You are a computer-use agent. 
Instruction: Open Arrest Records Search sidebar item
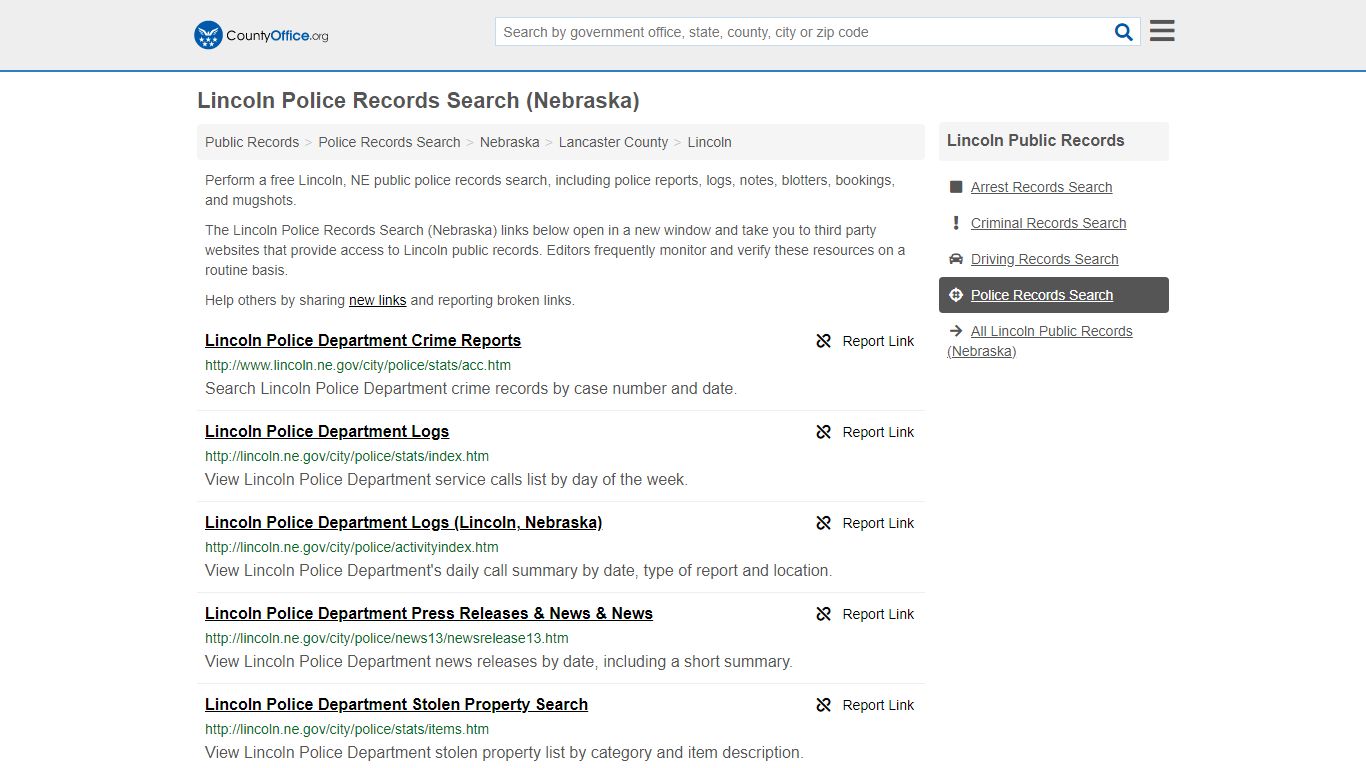point(1041,187)
